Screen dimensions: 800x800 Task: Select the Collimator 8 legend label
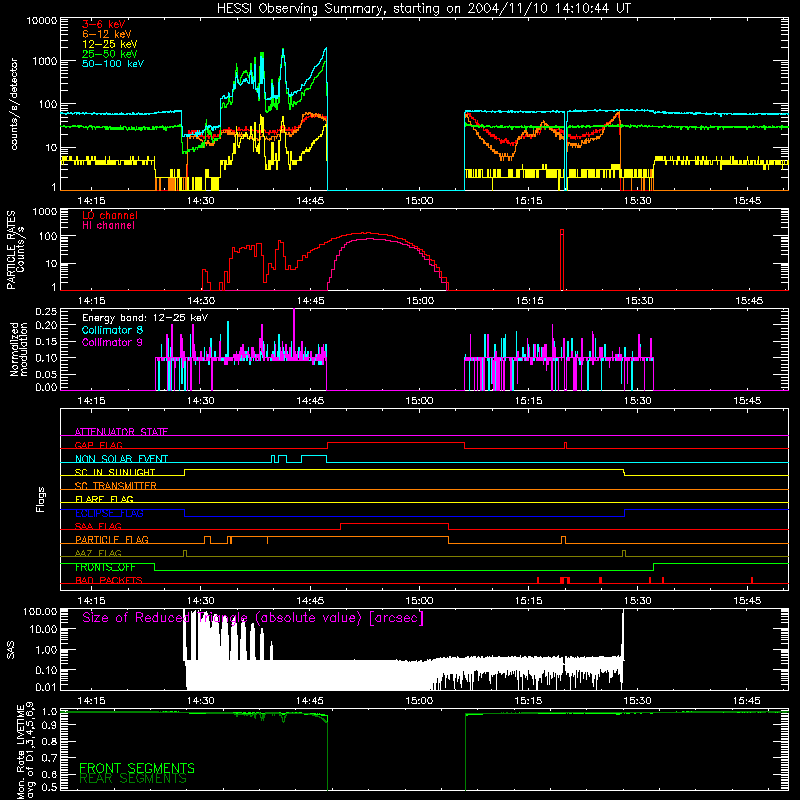pos(112,330)
